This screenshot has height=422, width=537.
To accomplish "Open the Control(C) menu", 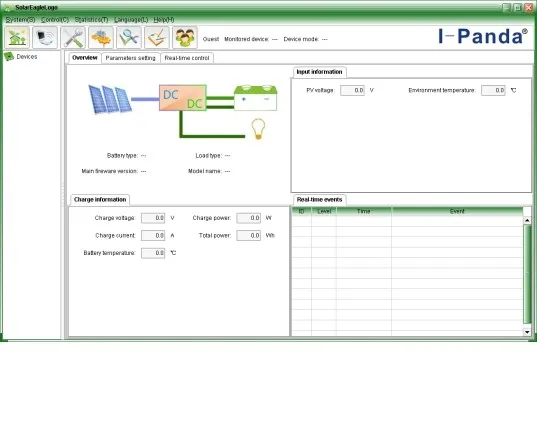I will (x=55, y=20).
